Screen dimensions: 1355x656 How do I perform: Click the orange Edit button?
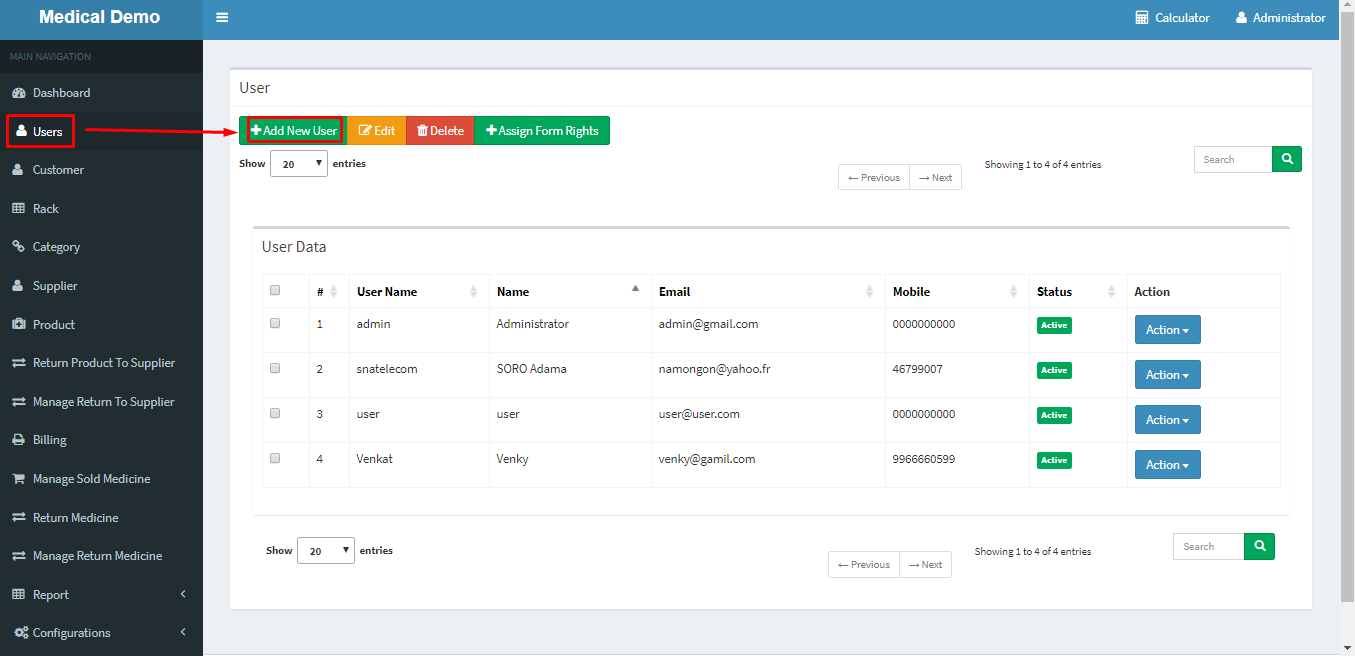tap(377, 131)
